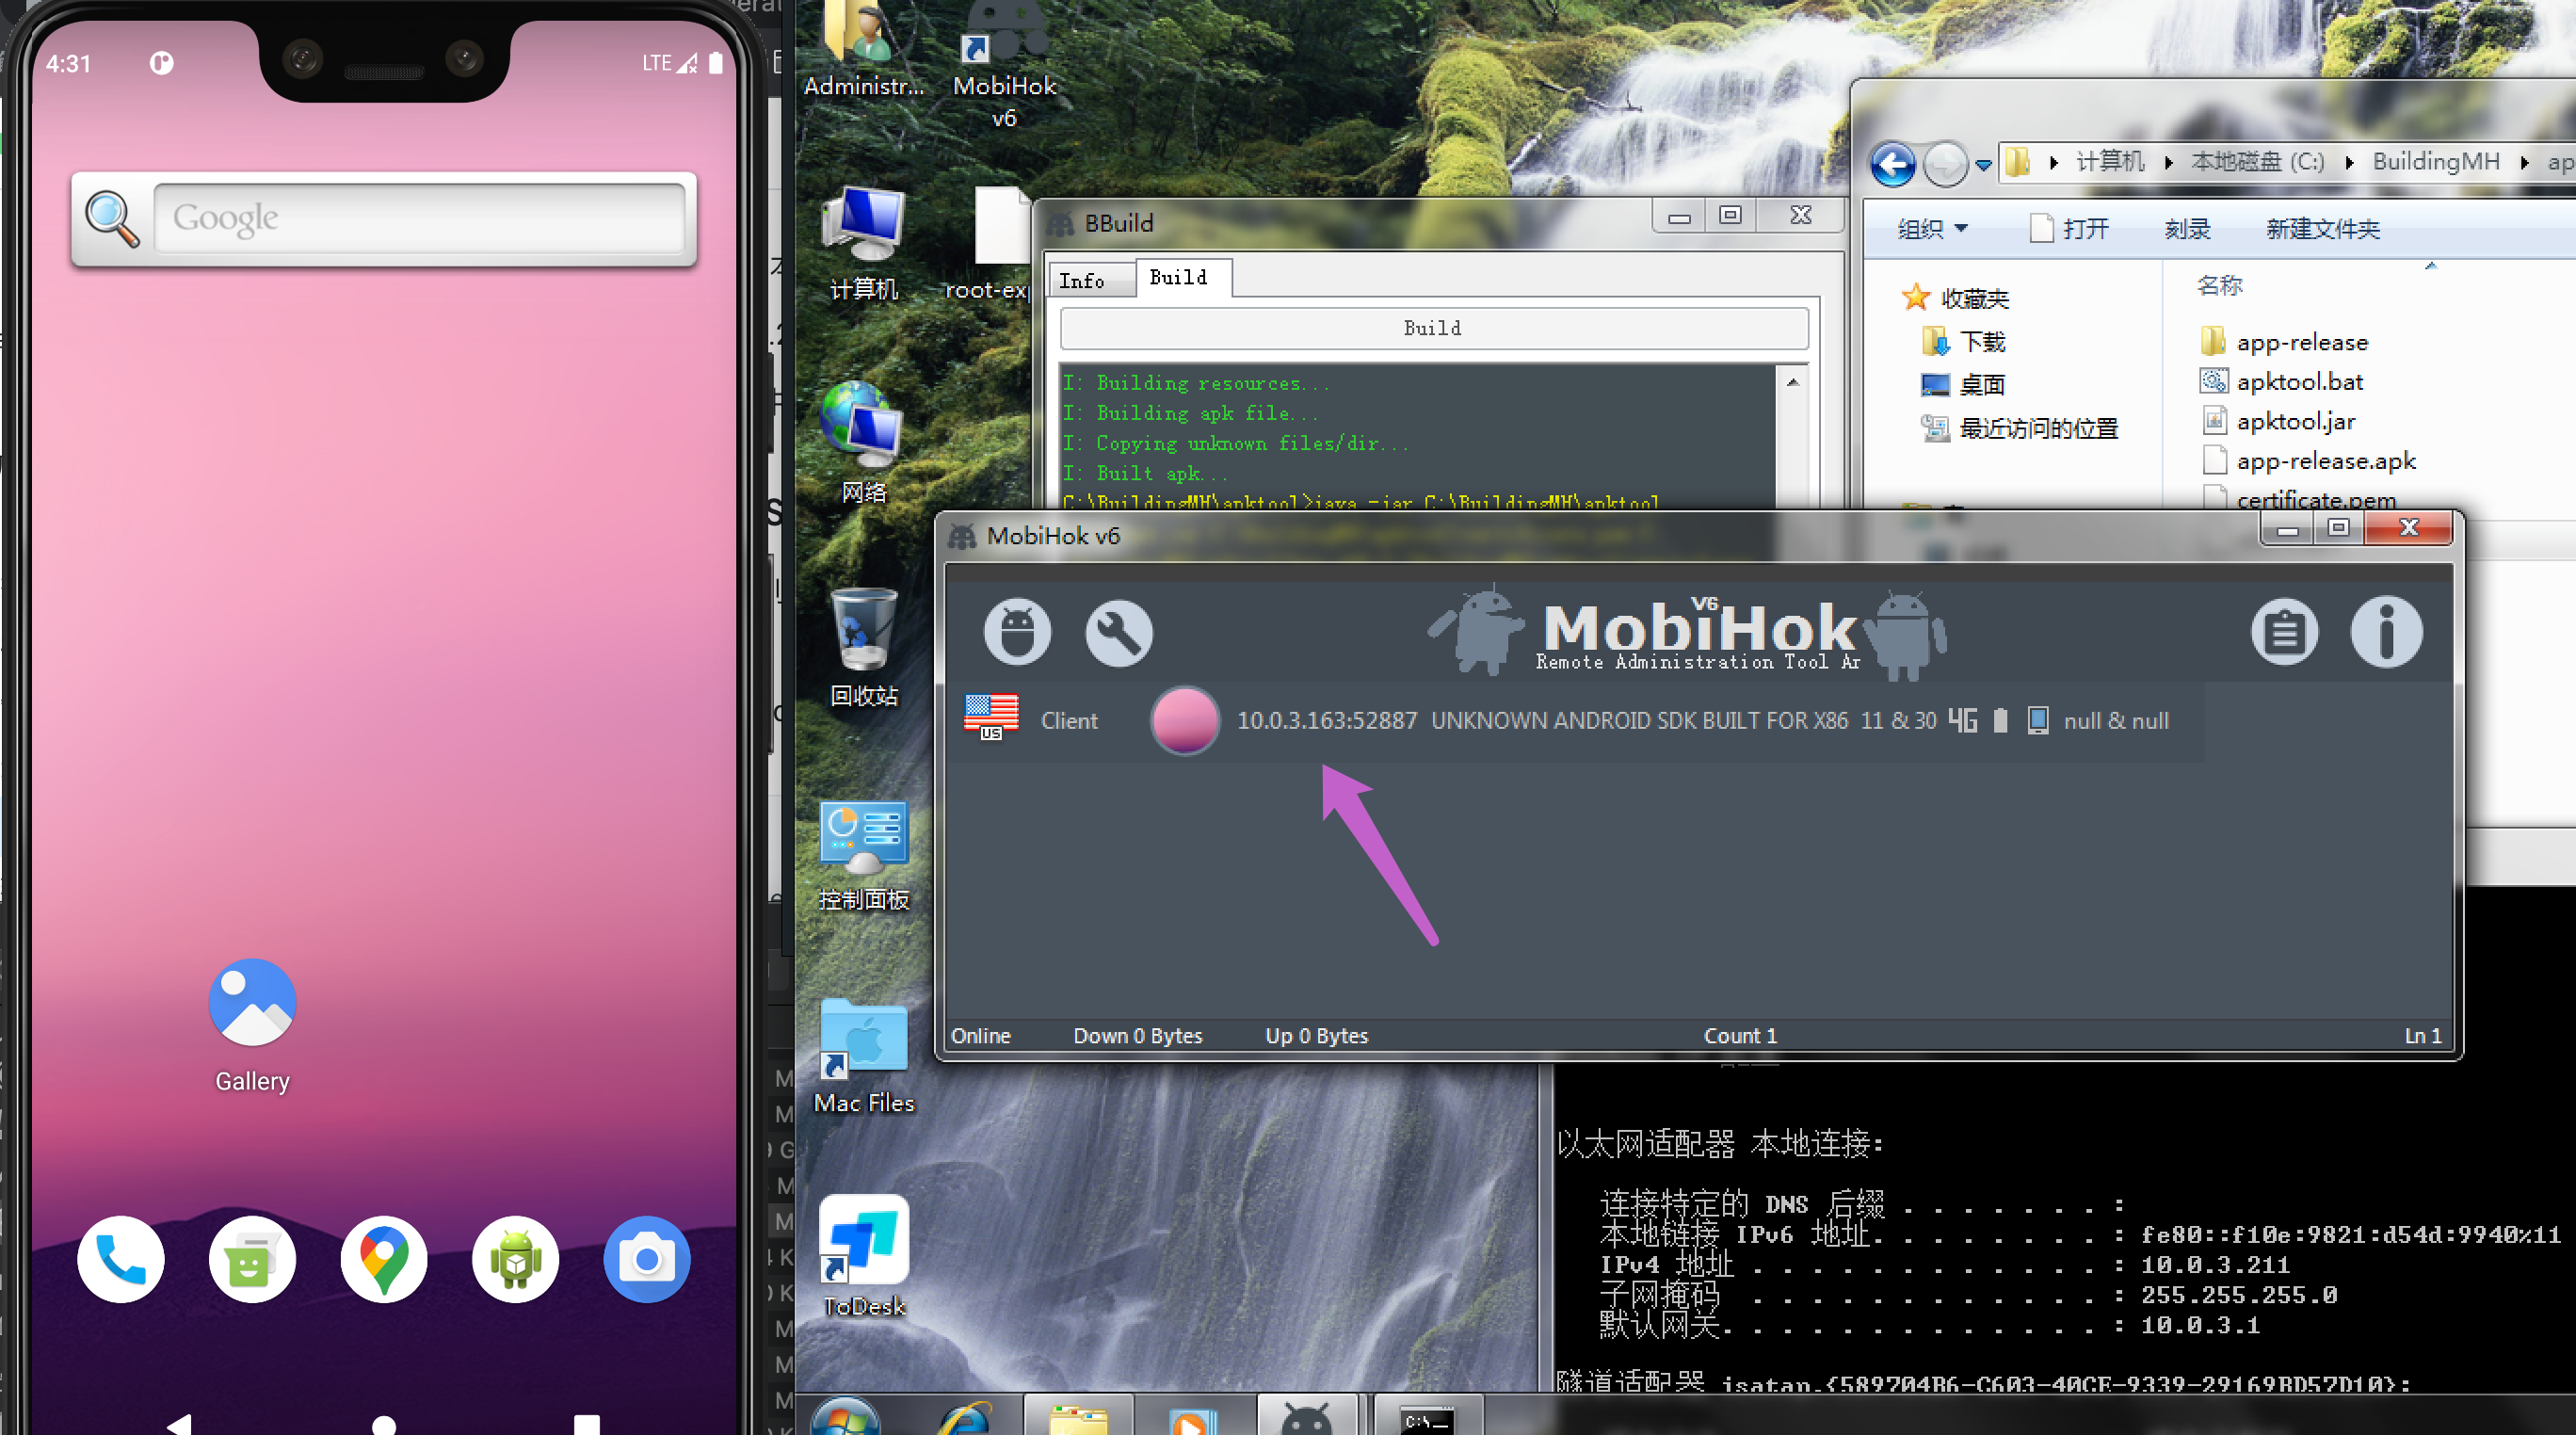Screen dimensions: 2576x1435
Task: Expand arrow after 计算机 breadcrumb
Action: pyautogui.click(x=2168, y=163)
